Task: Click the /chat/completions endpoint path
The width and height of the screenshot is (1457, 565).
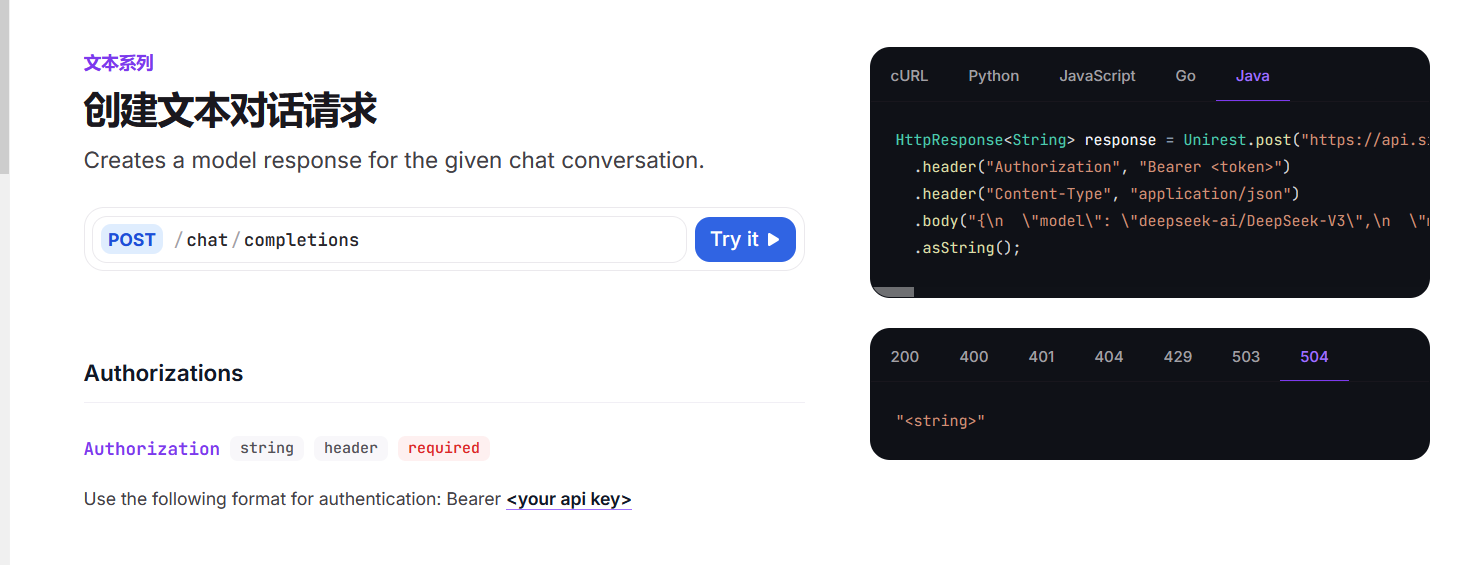Action: pos(266,240)
